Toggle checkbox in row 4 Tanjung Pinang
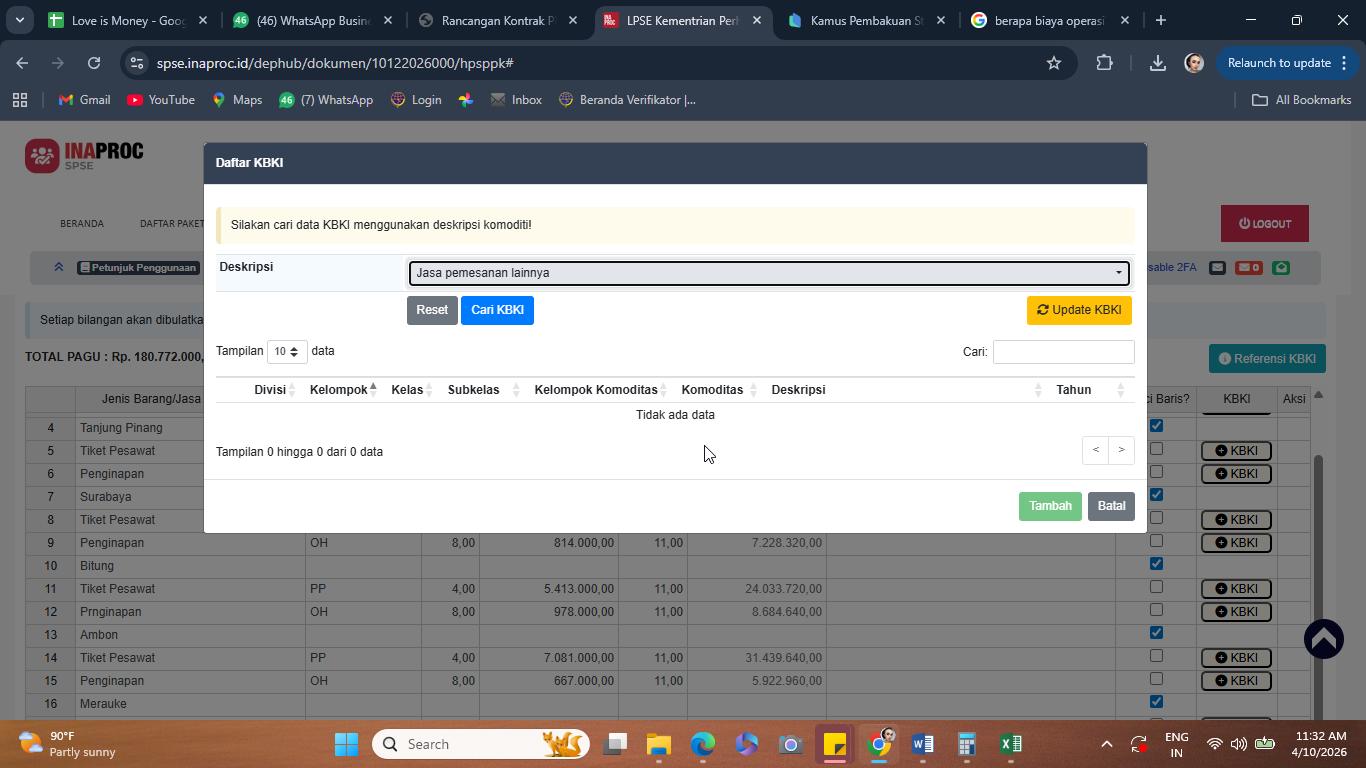Image resolution: width=1366 pixels, height=768 pixels. tap(1156, 426)
